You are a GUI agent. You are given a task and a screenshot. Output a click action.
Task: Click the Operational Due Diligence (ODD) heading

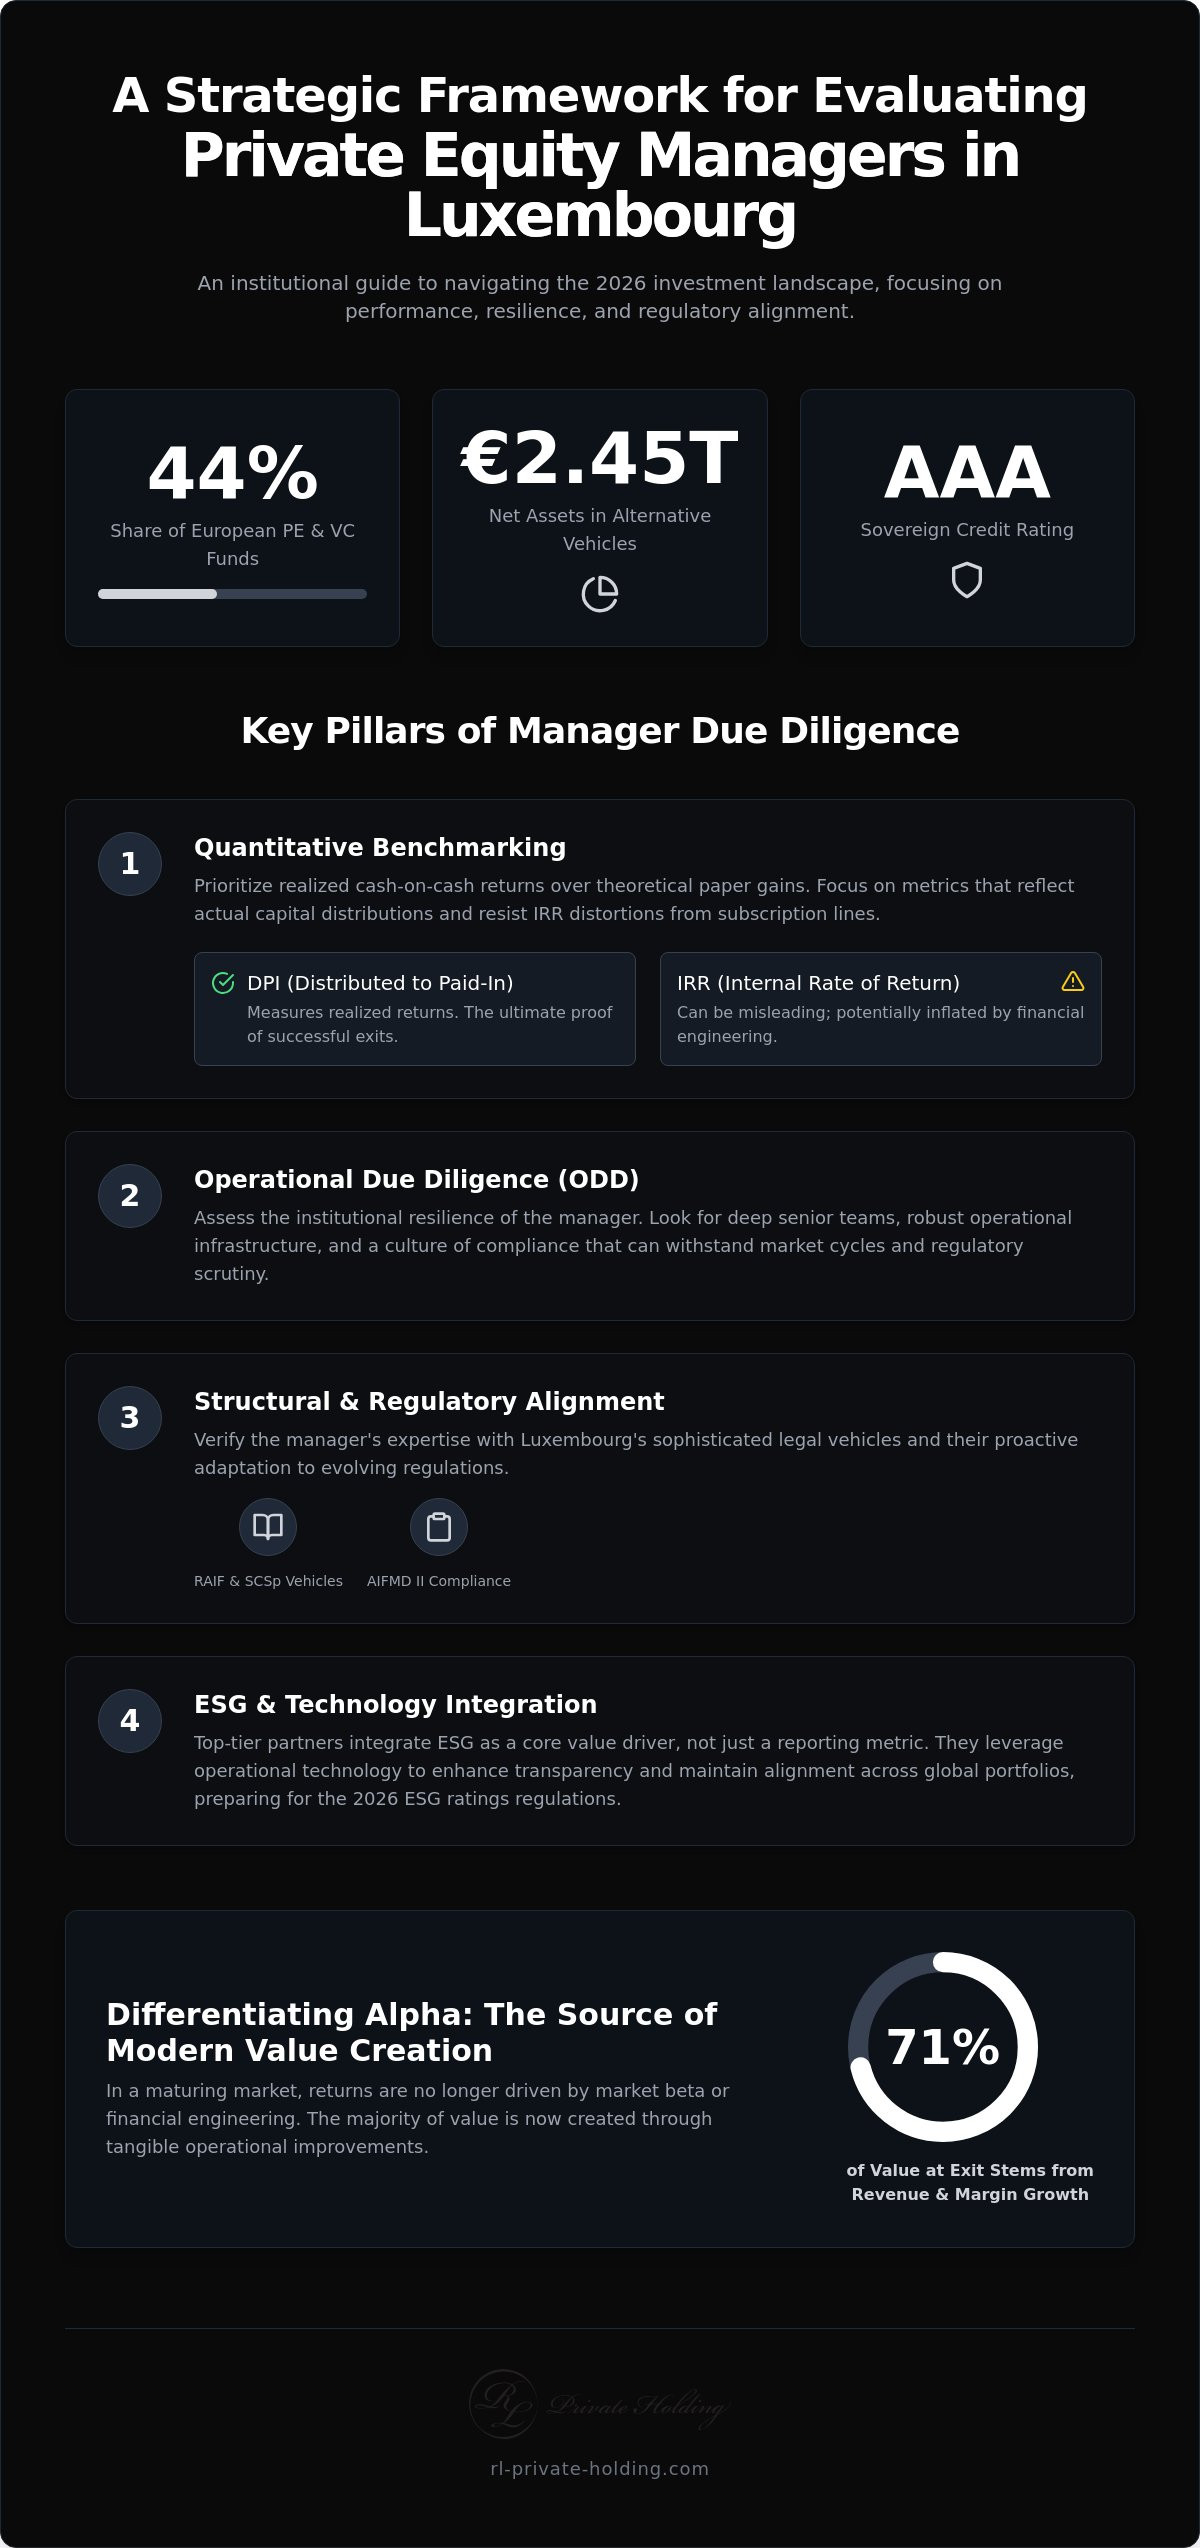tap(416, 1179)
